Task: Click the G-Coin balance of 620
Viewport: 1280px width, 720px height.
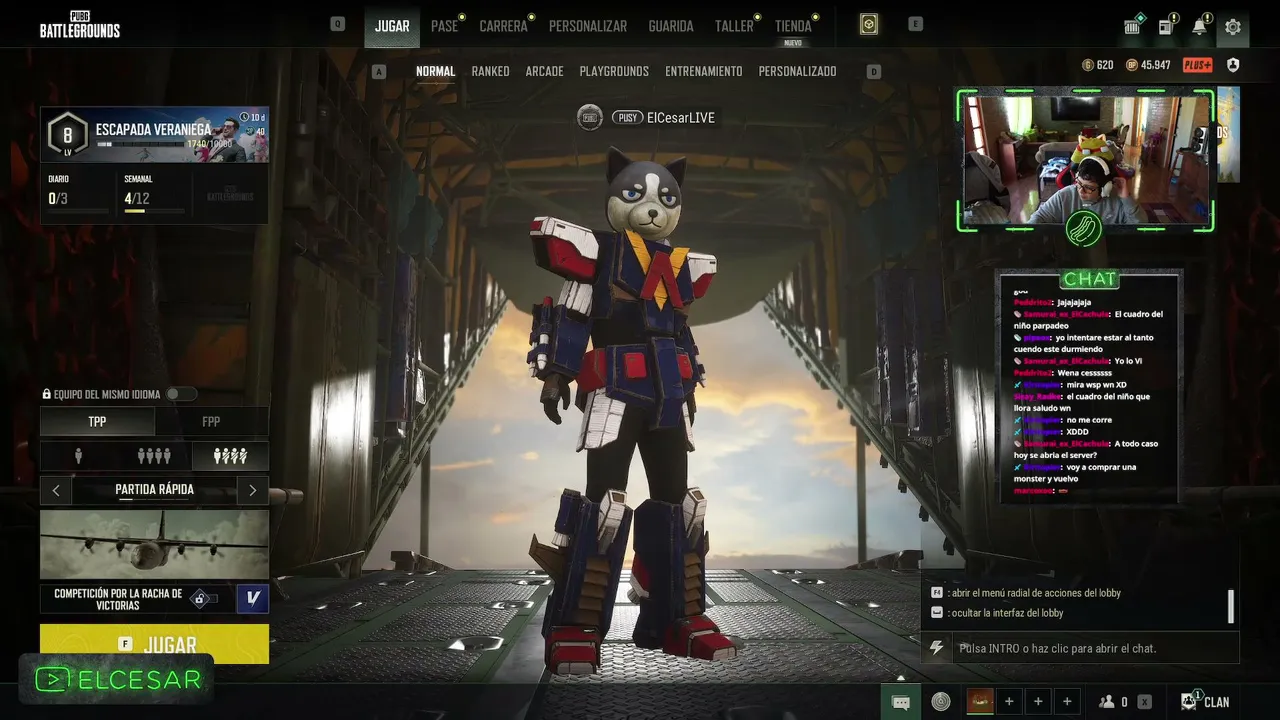Action: click(1097, 65)
